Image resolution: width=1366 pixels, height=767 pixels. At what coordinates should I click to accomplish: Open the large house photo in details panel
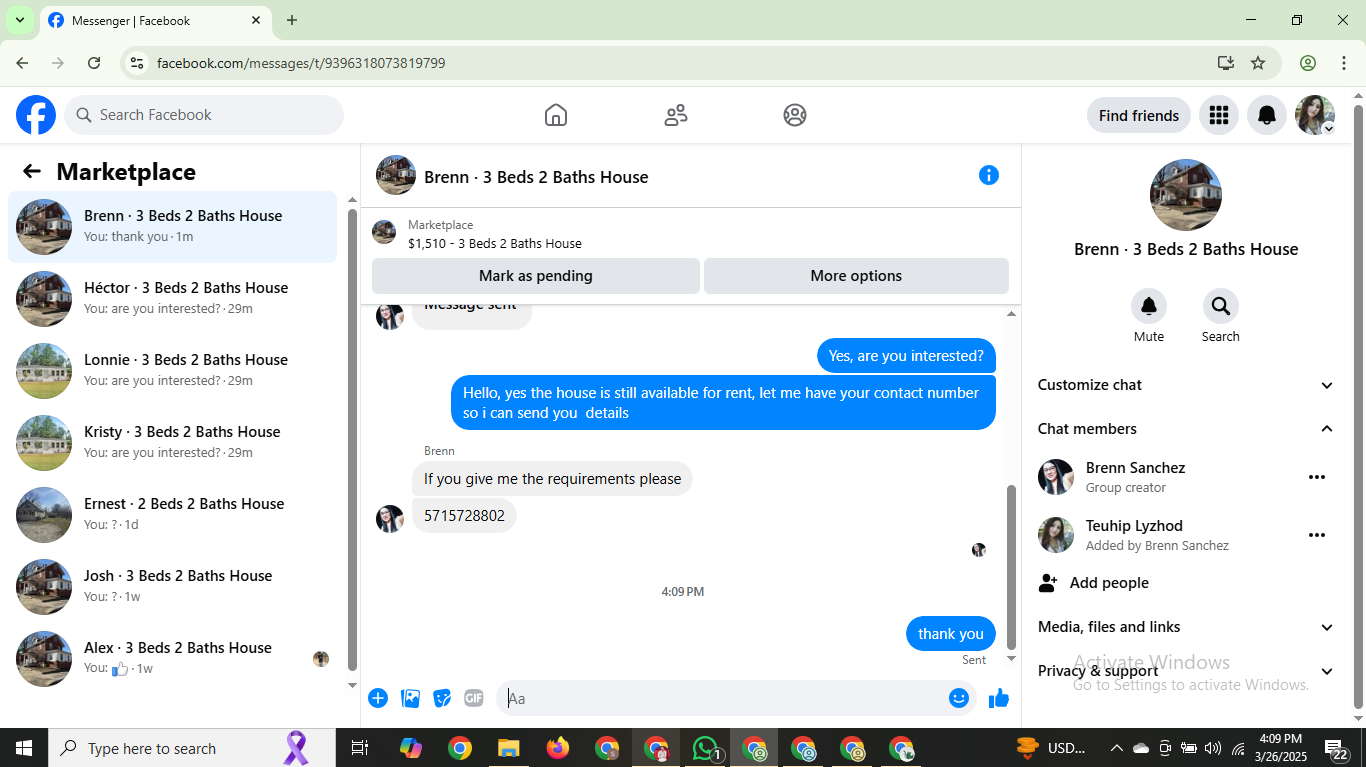tap(1186, 195)
